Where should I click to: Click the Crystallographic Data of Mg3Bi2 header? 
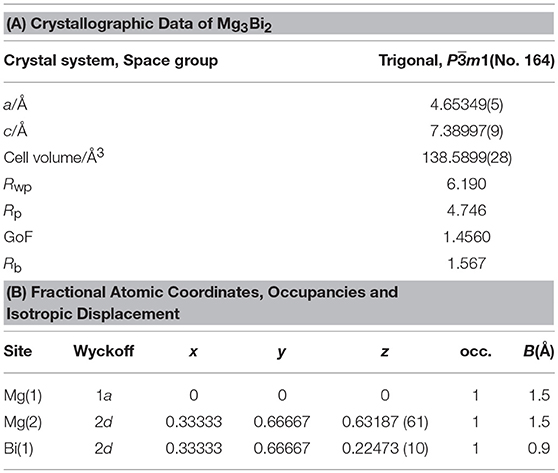point(139,24)
